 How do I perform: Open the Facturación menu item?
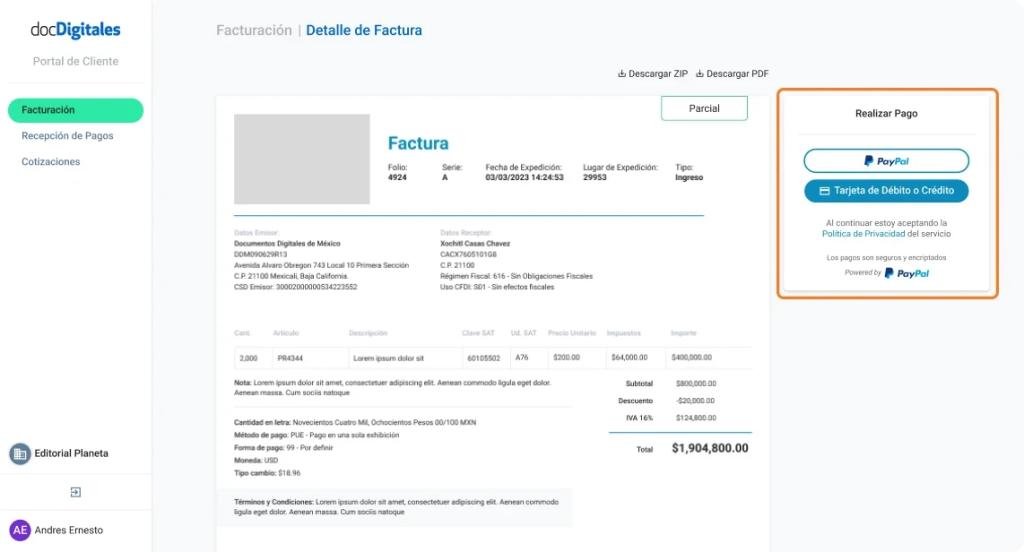click(x=76, y=110)
